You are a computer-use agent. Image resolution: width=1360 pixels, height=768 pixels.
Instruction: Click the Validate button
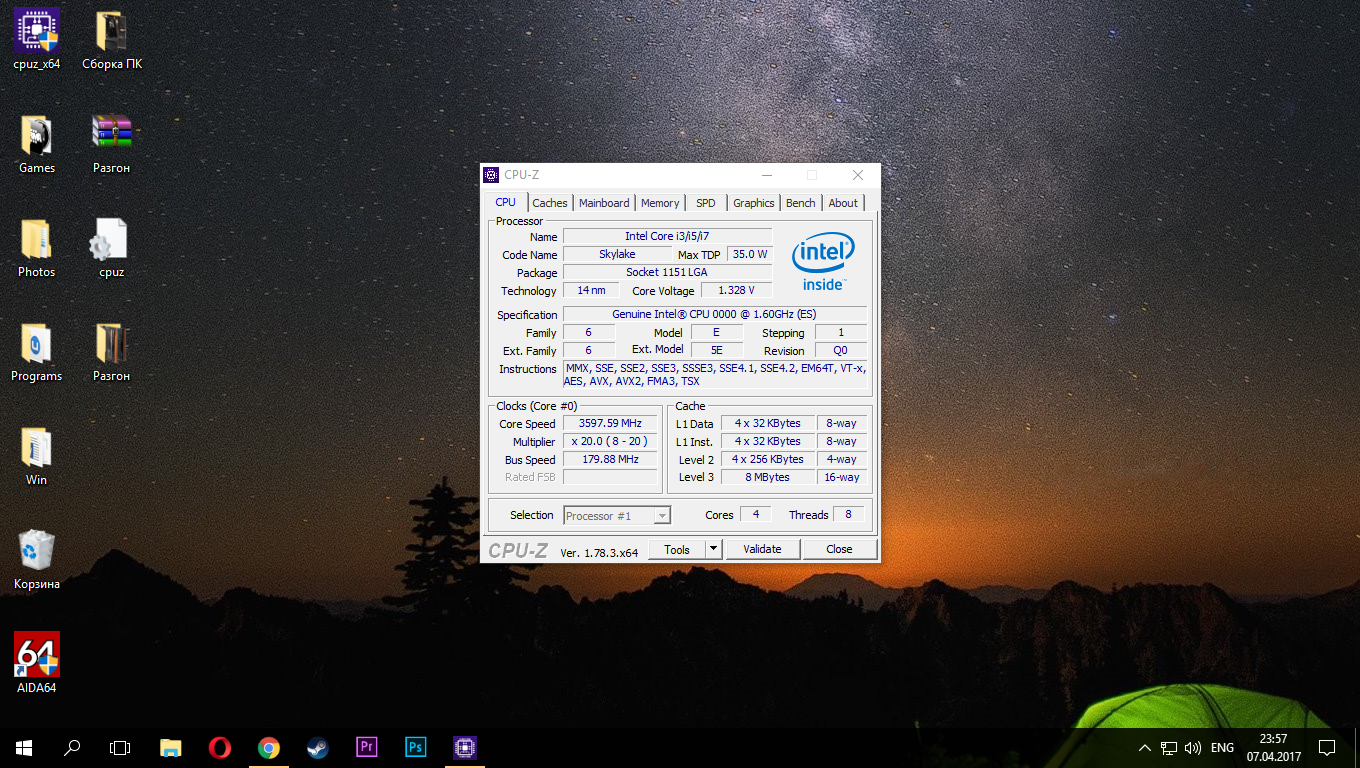[x=762, y=549]
